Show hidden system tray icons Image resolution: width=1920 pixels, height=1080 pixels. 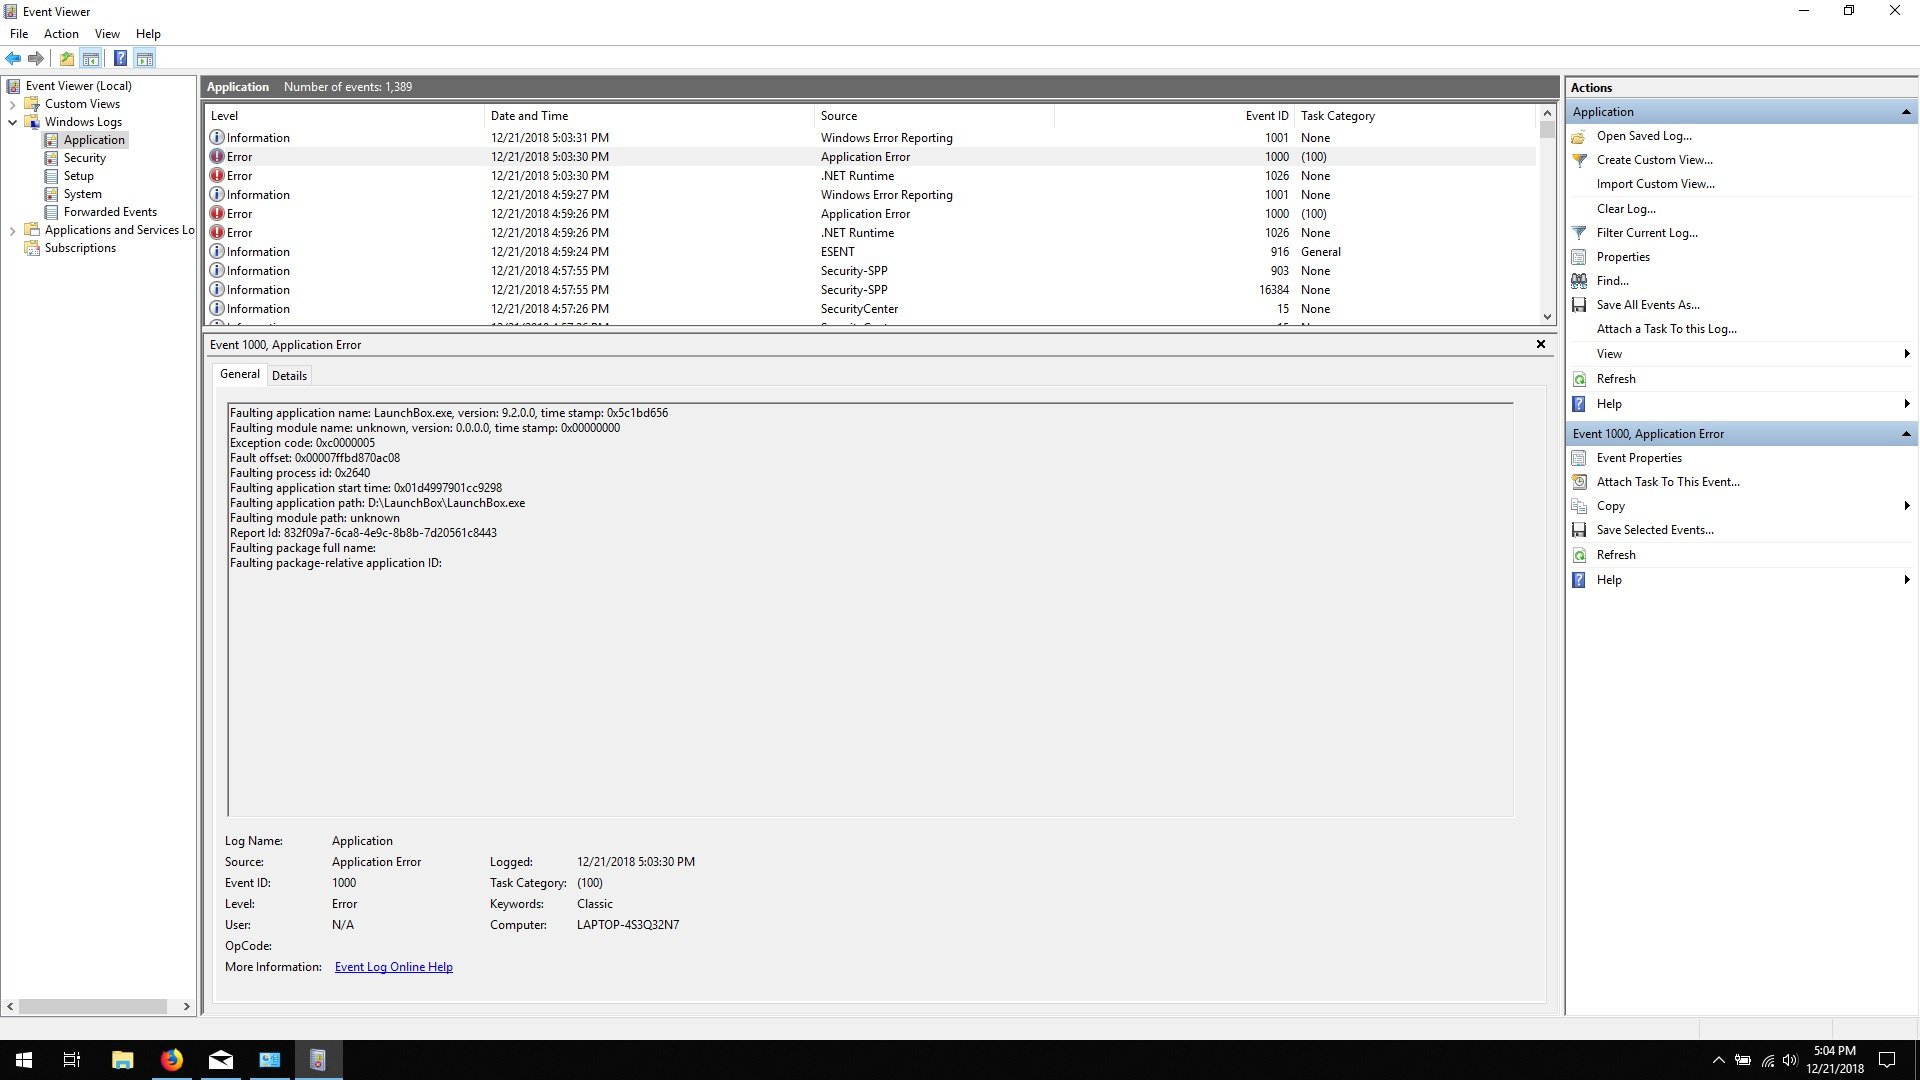[1718, 1060]
